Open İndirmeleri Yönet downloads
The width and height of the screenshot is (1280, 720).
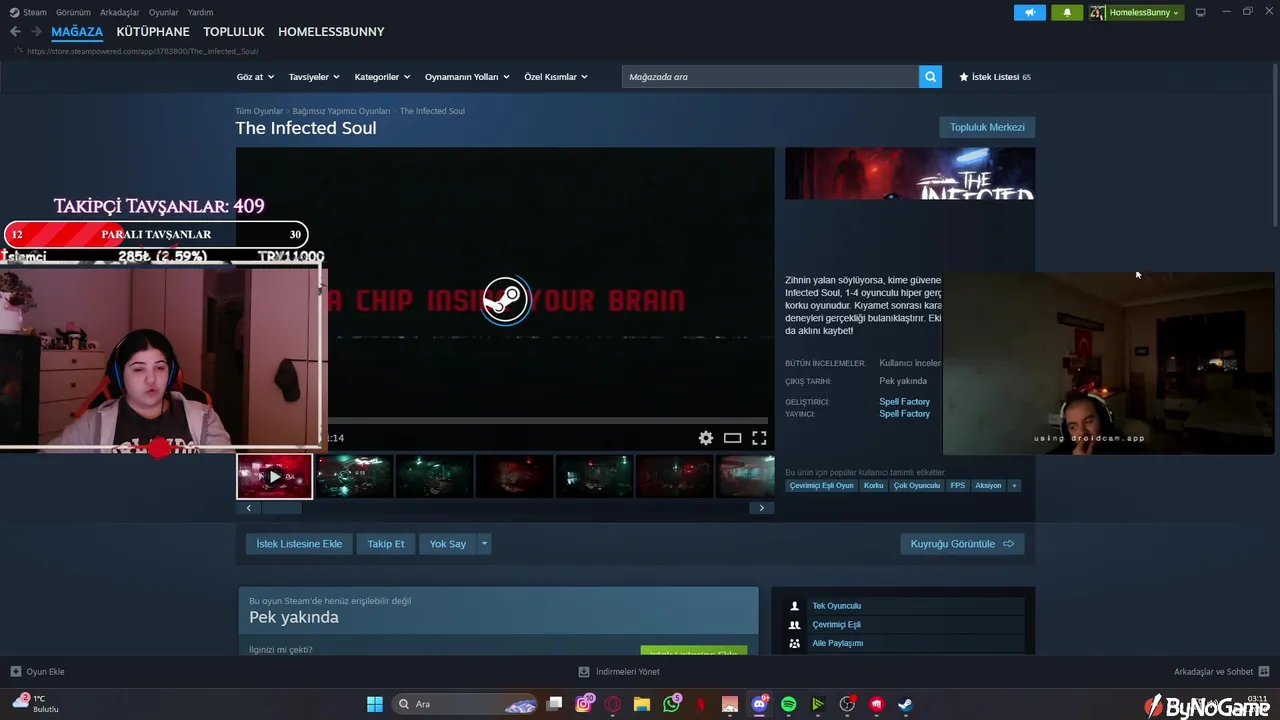pyautogui.click(x=619, y=672)
